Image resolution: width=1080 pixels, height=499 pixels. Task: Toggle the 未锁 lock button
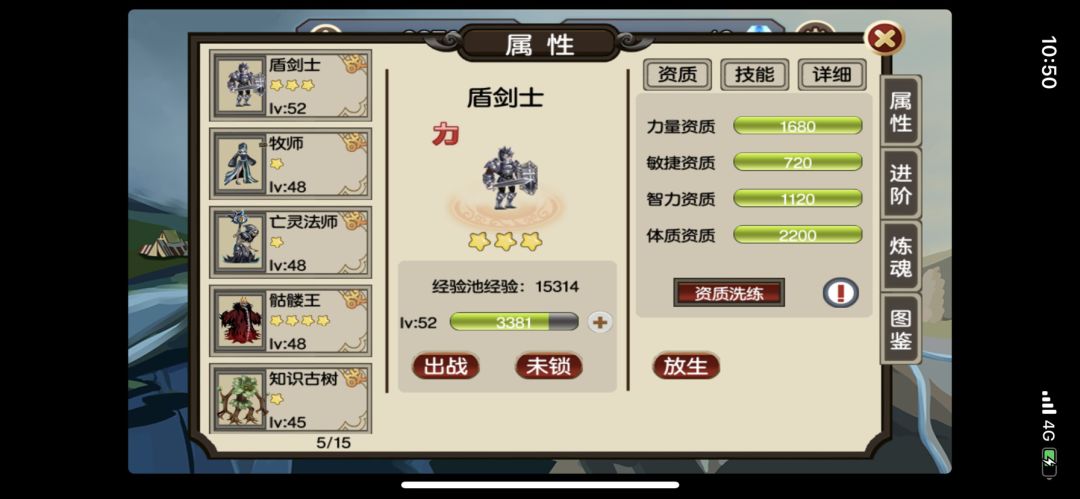click(548, 367)
